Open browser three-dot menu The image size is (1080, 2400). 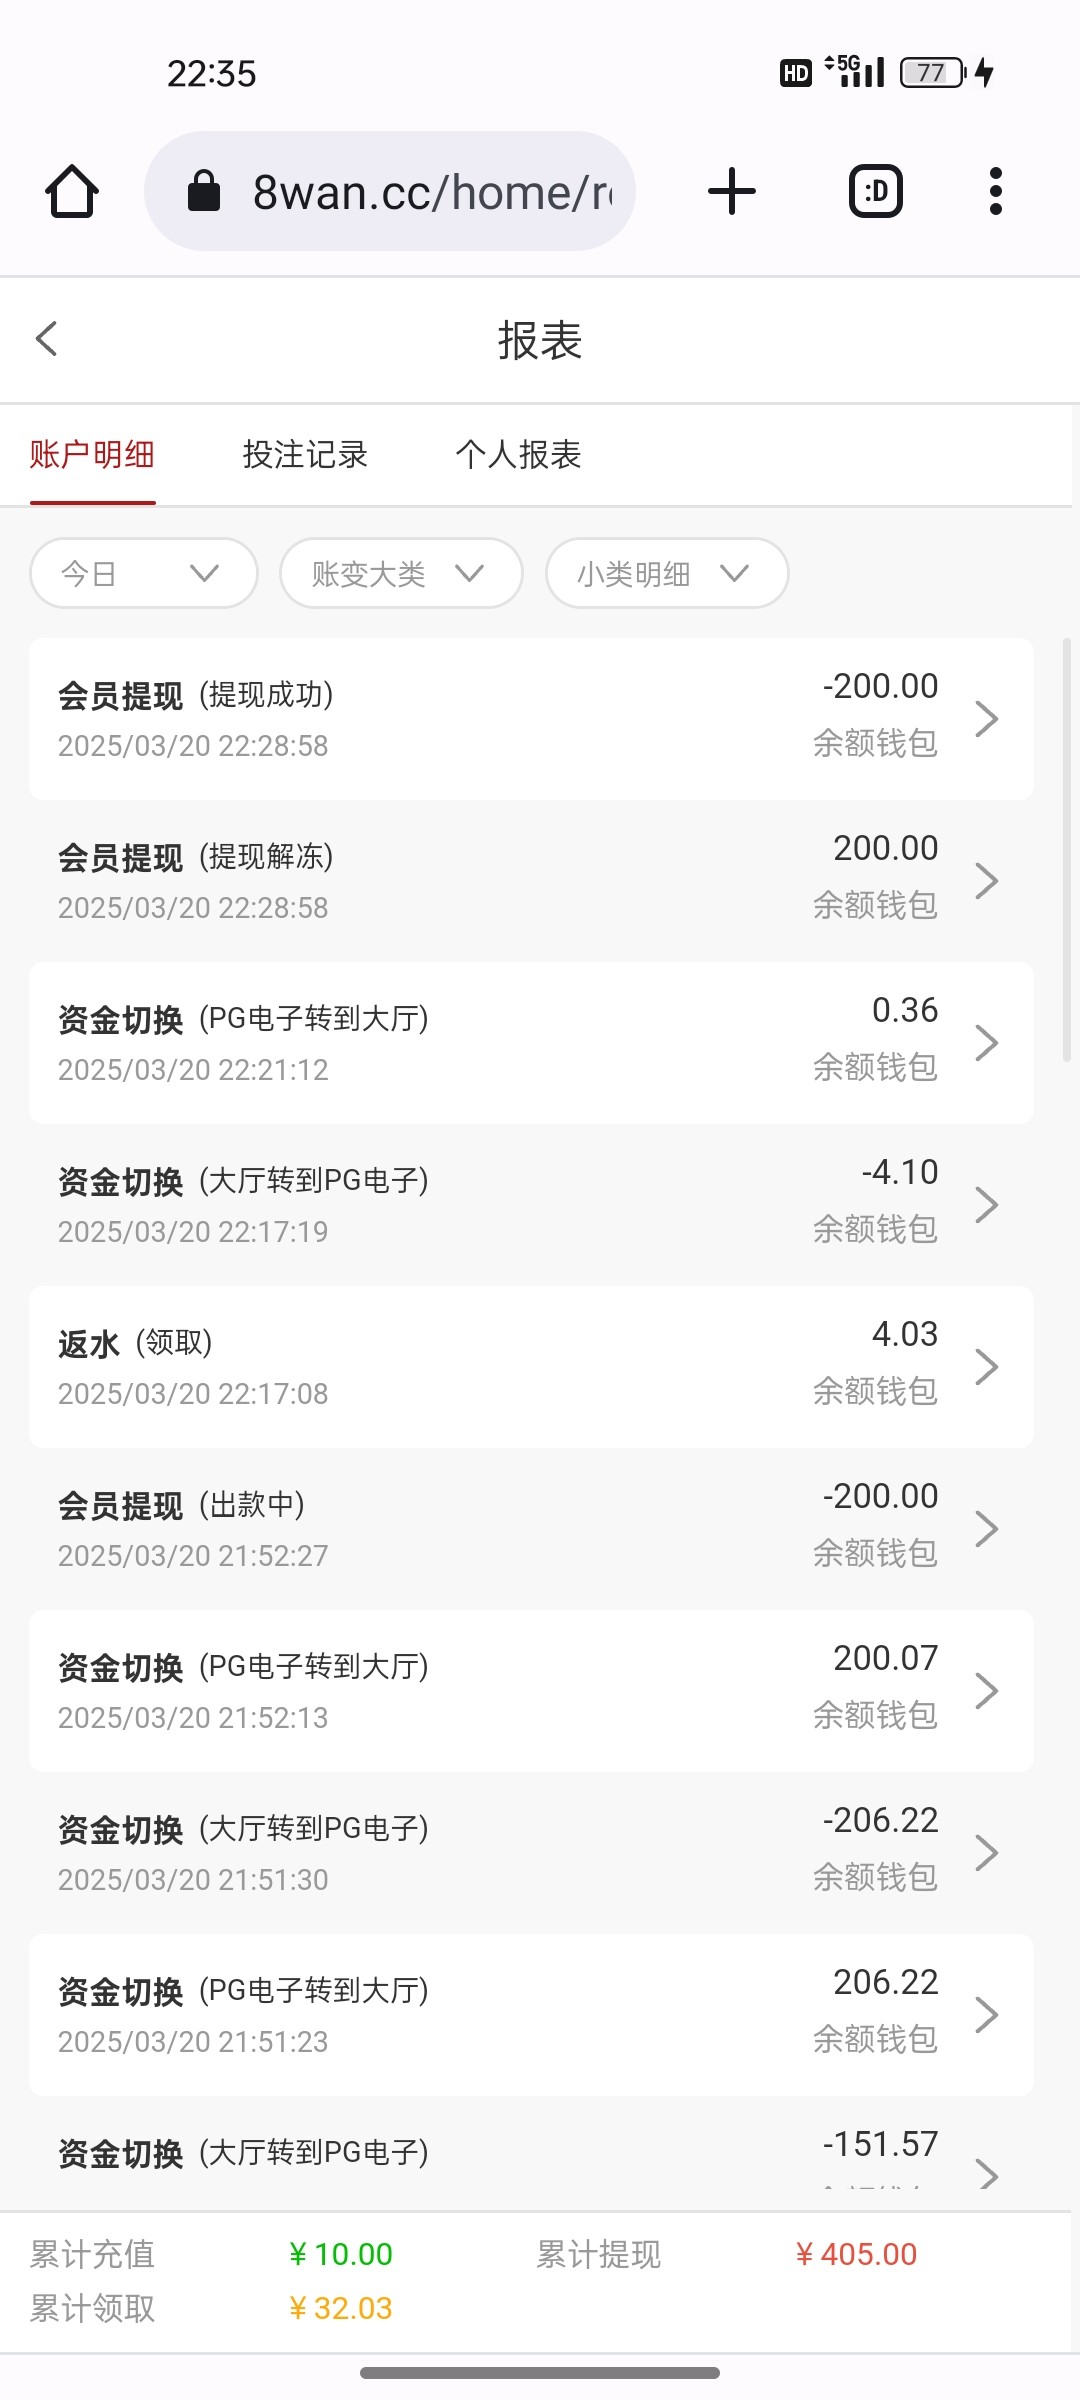tap(995, 191)
